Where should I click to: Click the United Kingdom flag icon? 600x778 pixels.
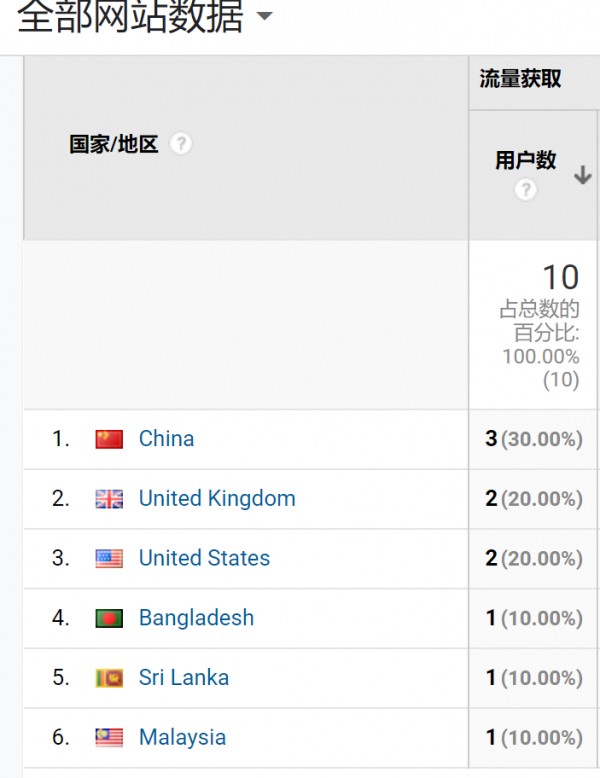[109, 499]
